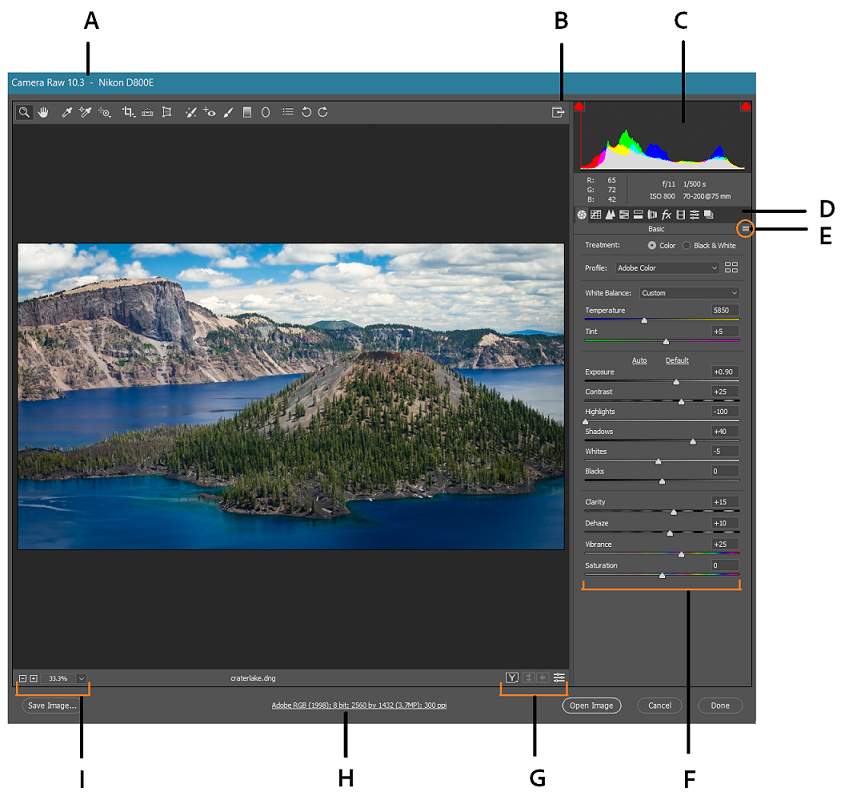Viewport: 845px width, 800px height.
Task: Select the Spot Removal tool
Action: tap(190, 112)
